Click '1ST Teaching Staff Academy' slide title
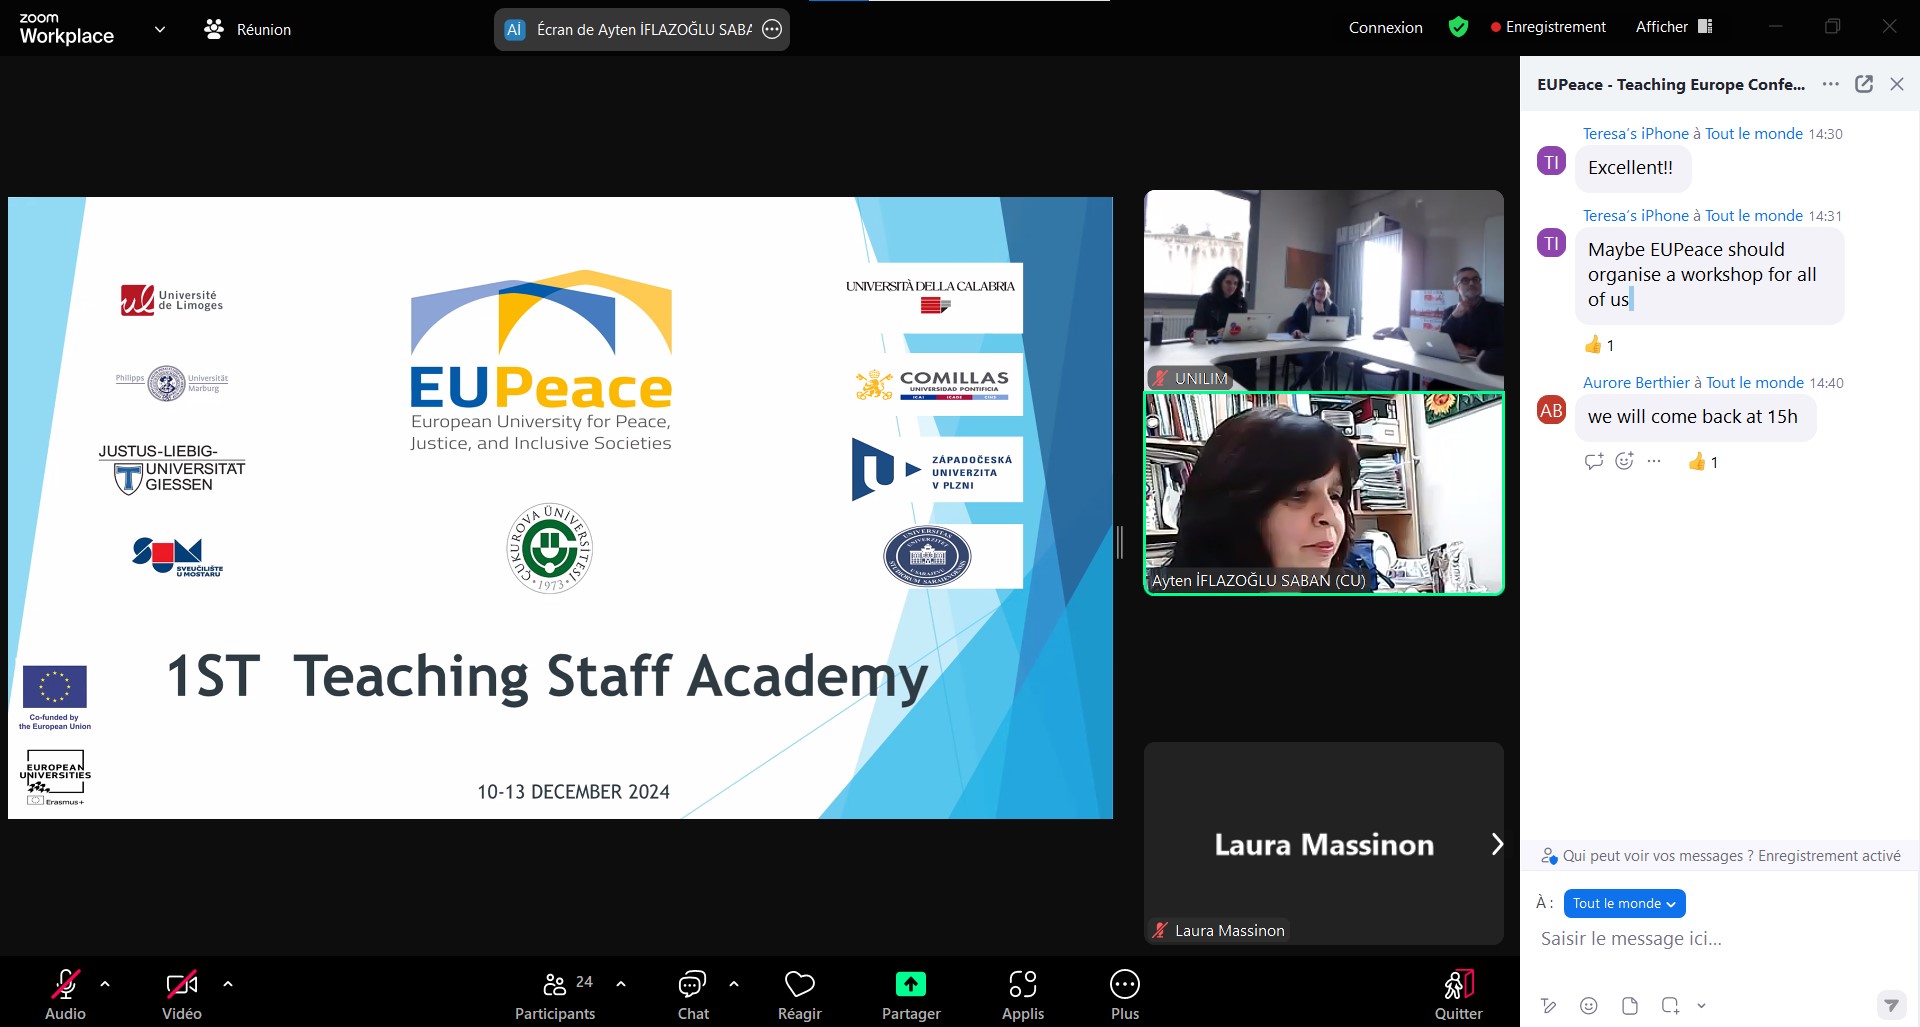 click(547, 677)
